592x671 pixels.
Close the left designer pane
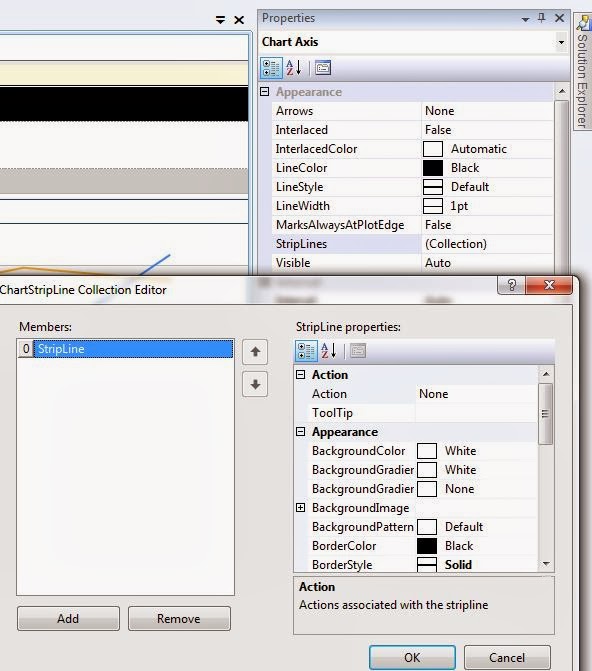(x=239, y=20)
